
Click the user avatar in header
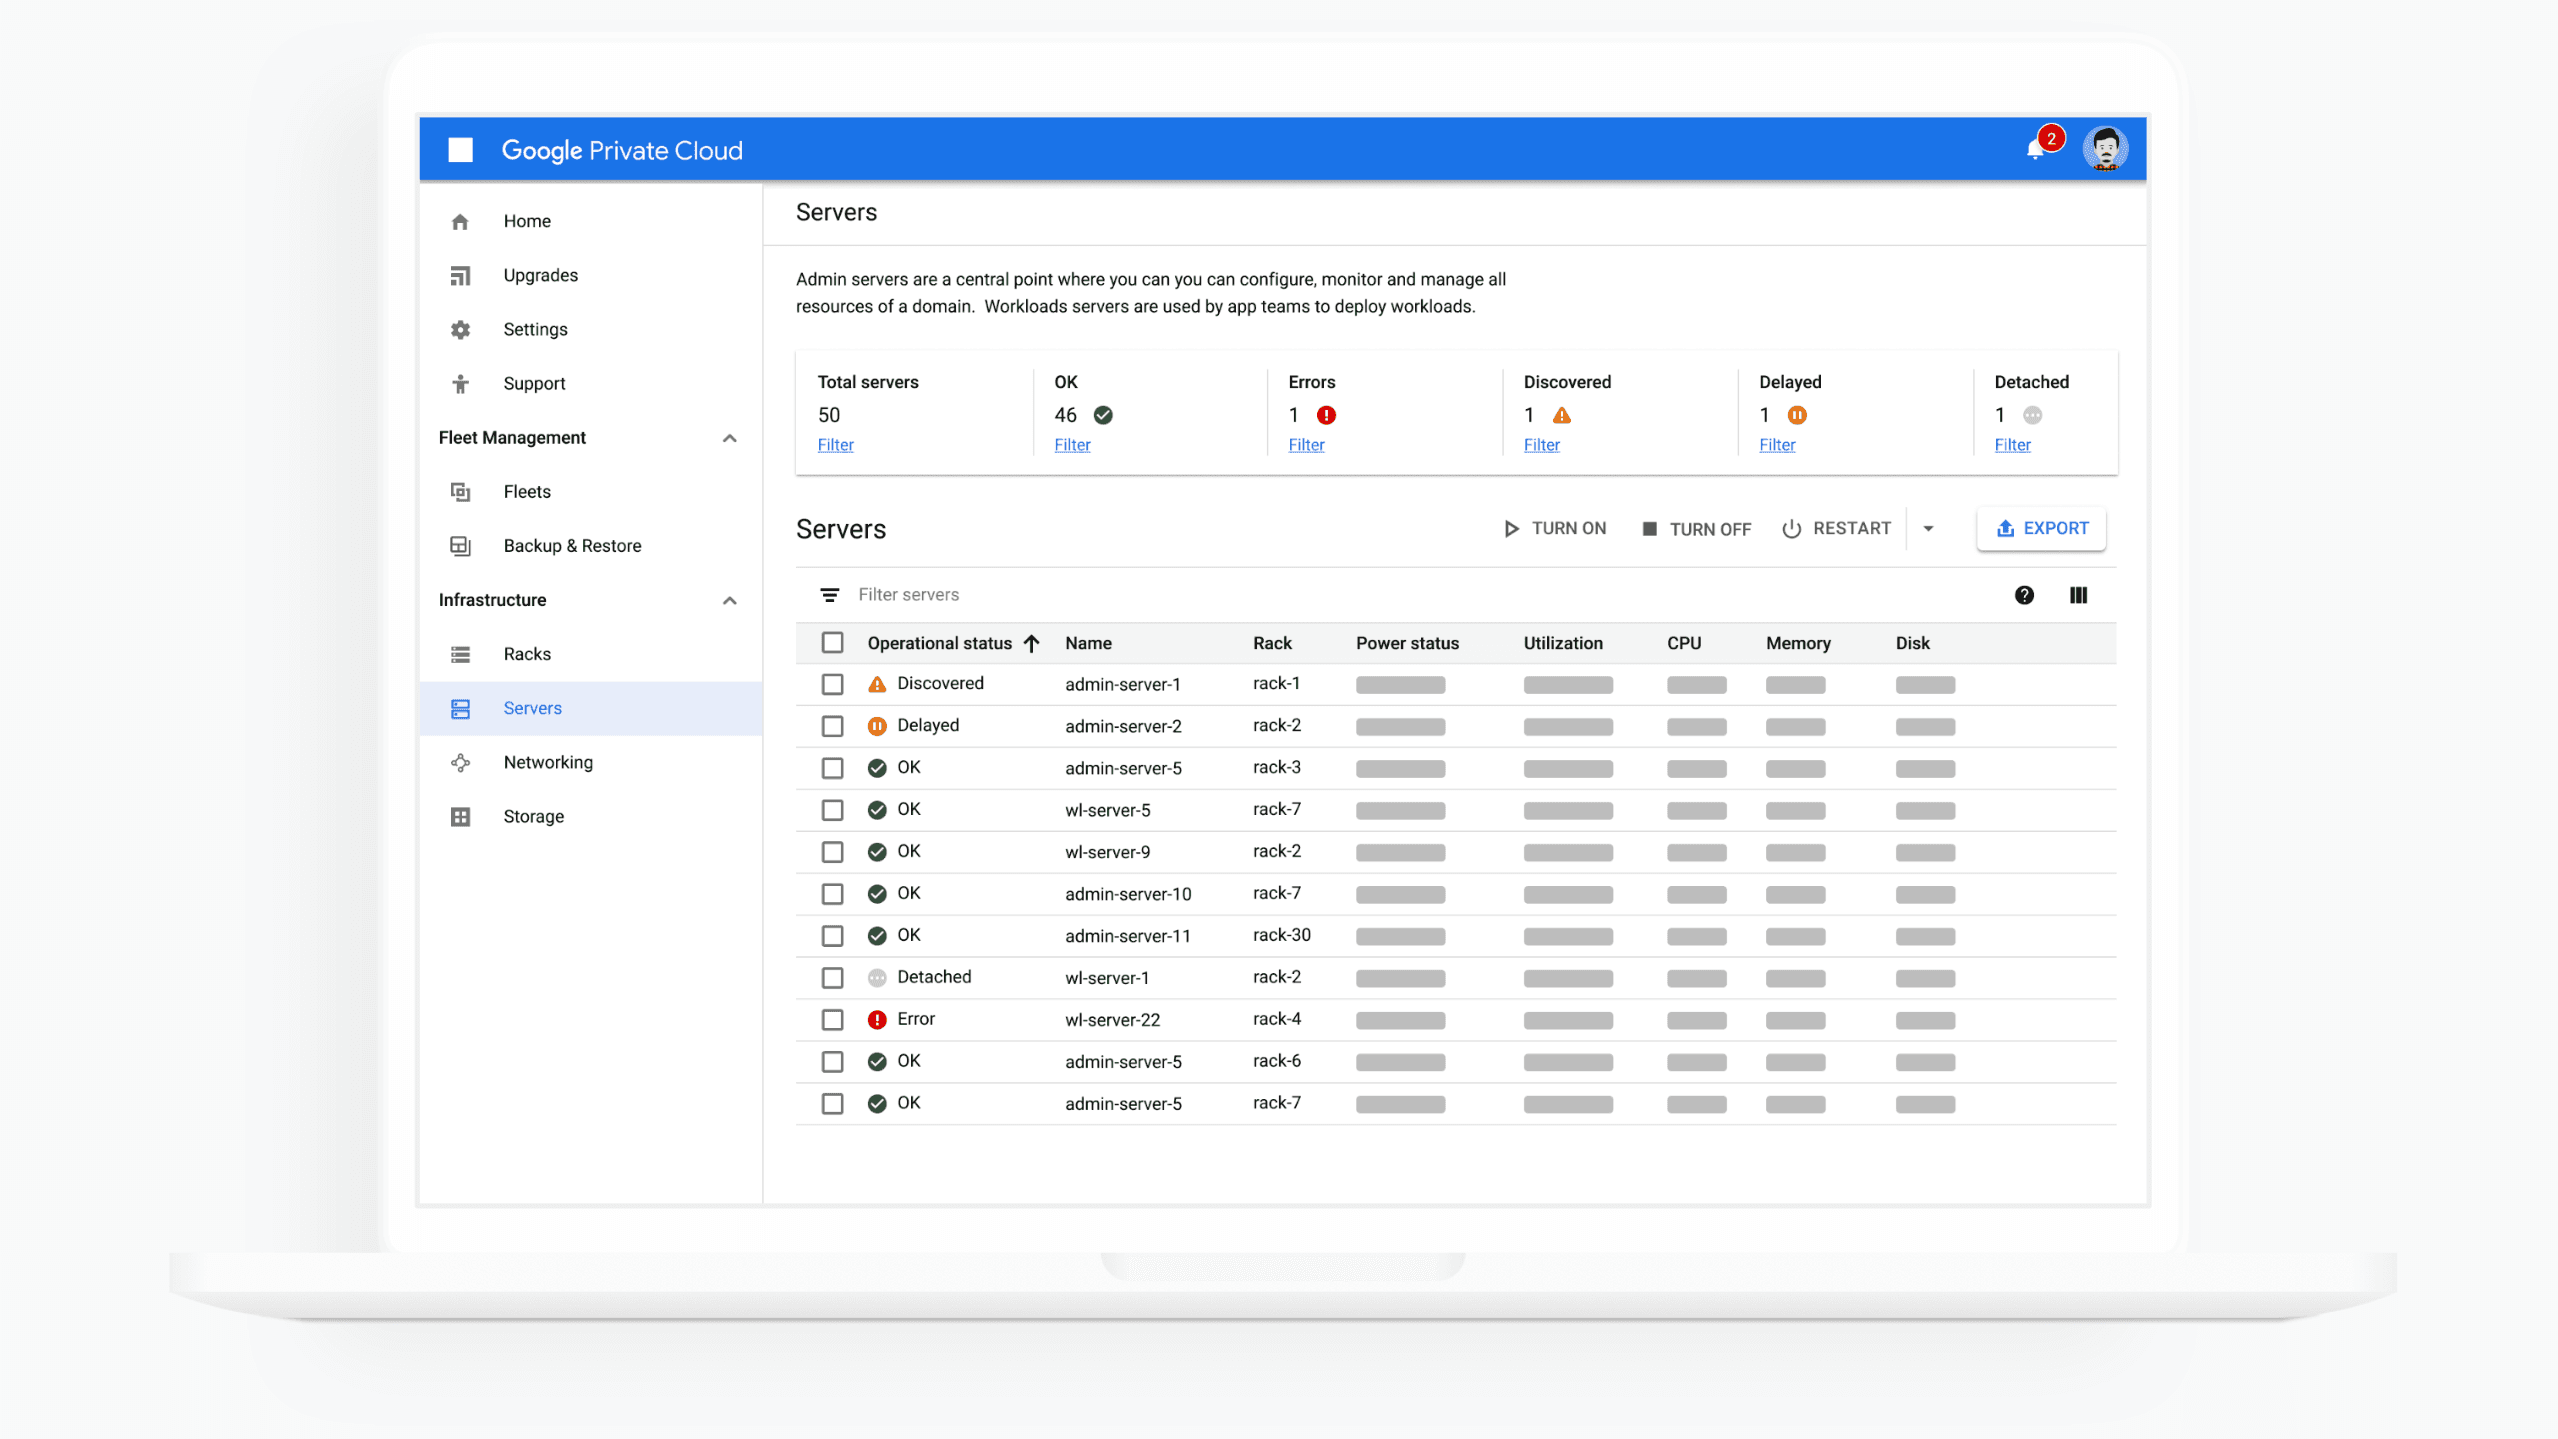point(2104,149)
